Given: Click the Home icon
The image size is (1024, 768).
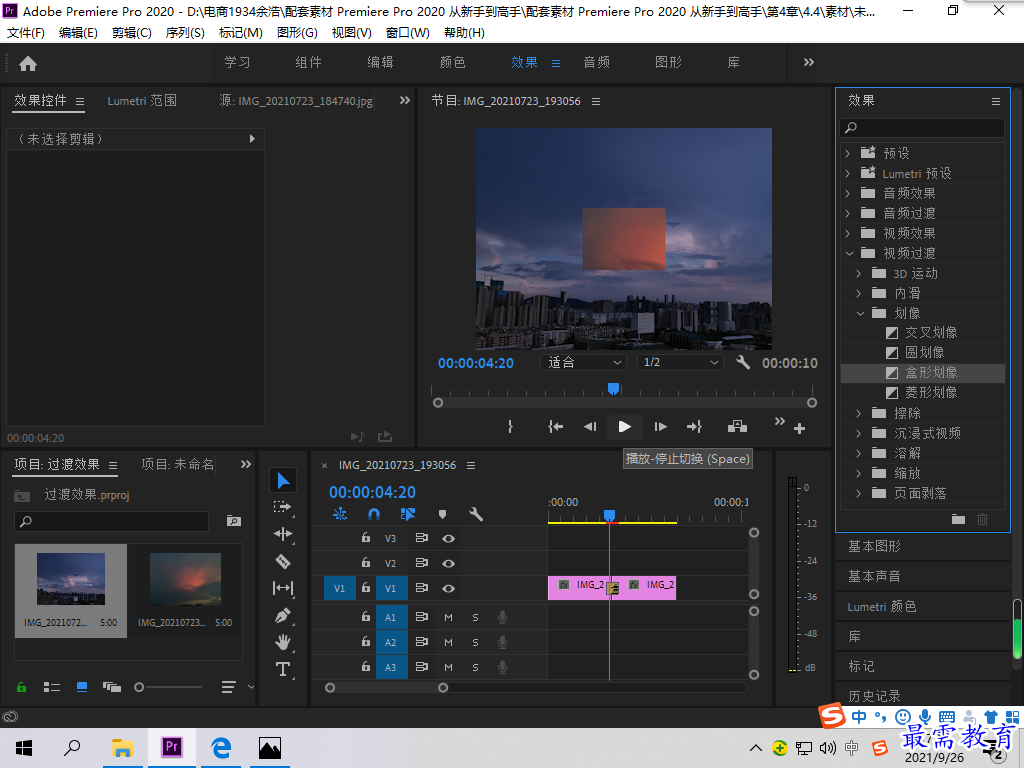Looking at the screenshot, I should click(x=28, y=63).
